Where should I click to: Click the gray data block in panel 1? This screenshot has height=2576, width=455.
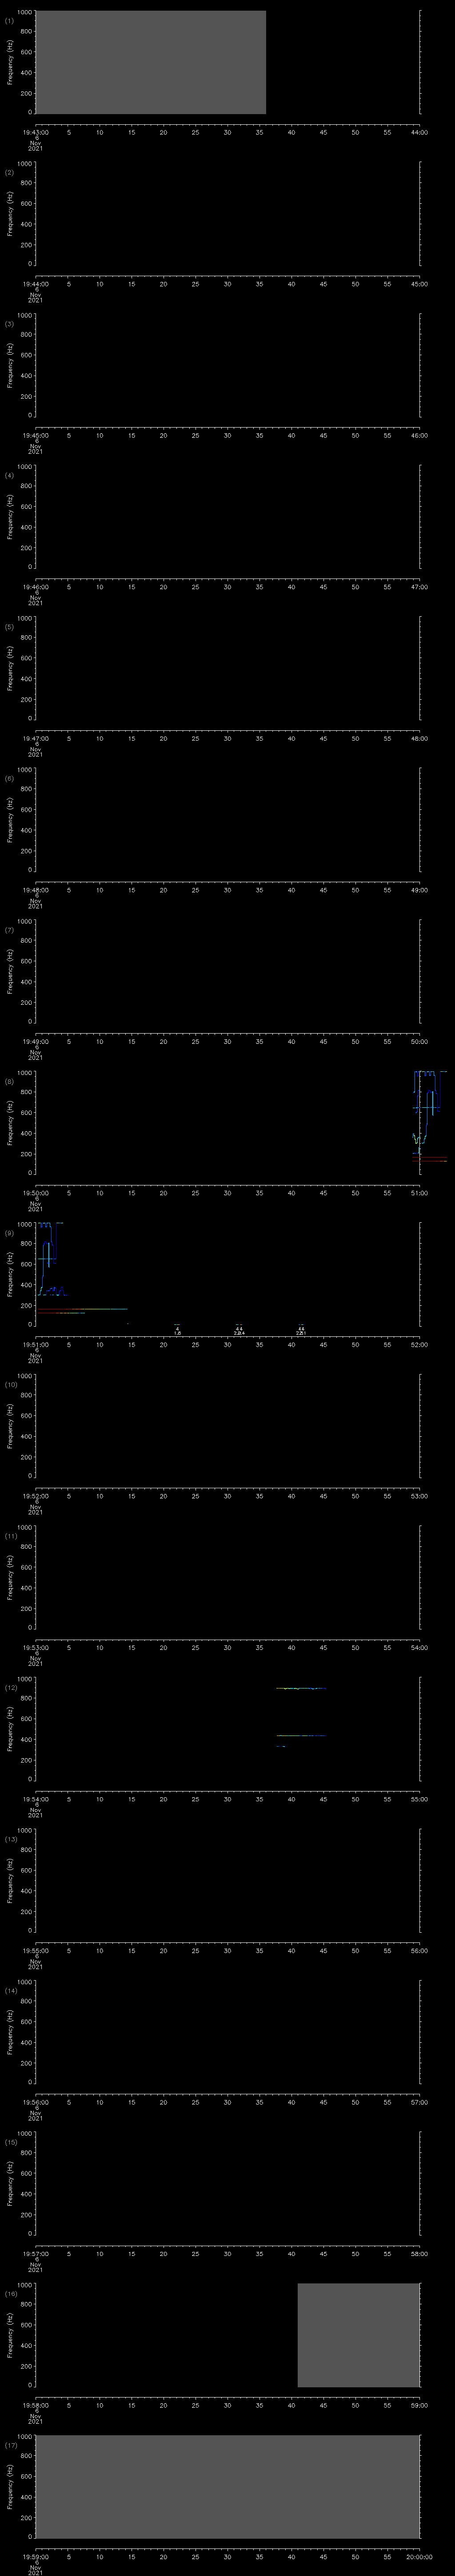click(150, 62)
